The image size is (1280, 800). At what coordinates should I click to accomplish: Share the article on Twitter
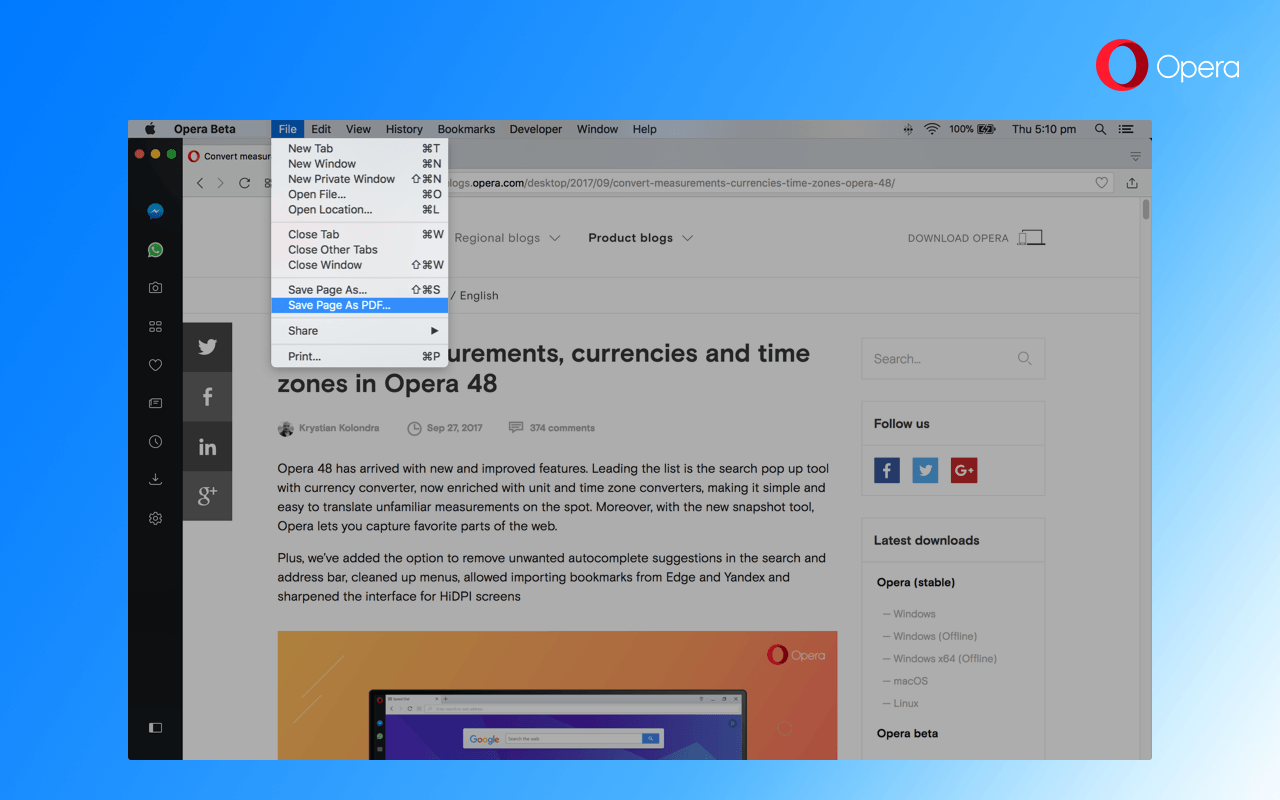[x=207, y=347]
